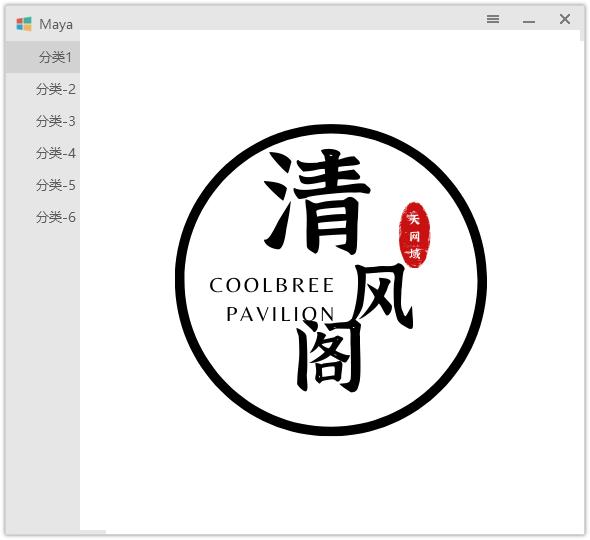This screenshot has width=590, height=540.
Task: Click the PAVILION text in the image
Action: (280, 314)
